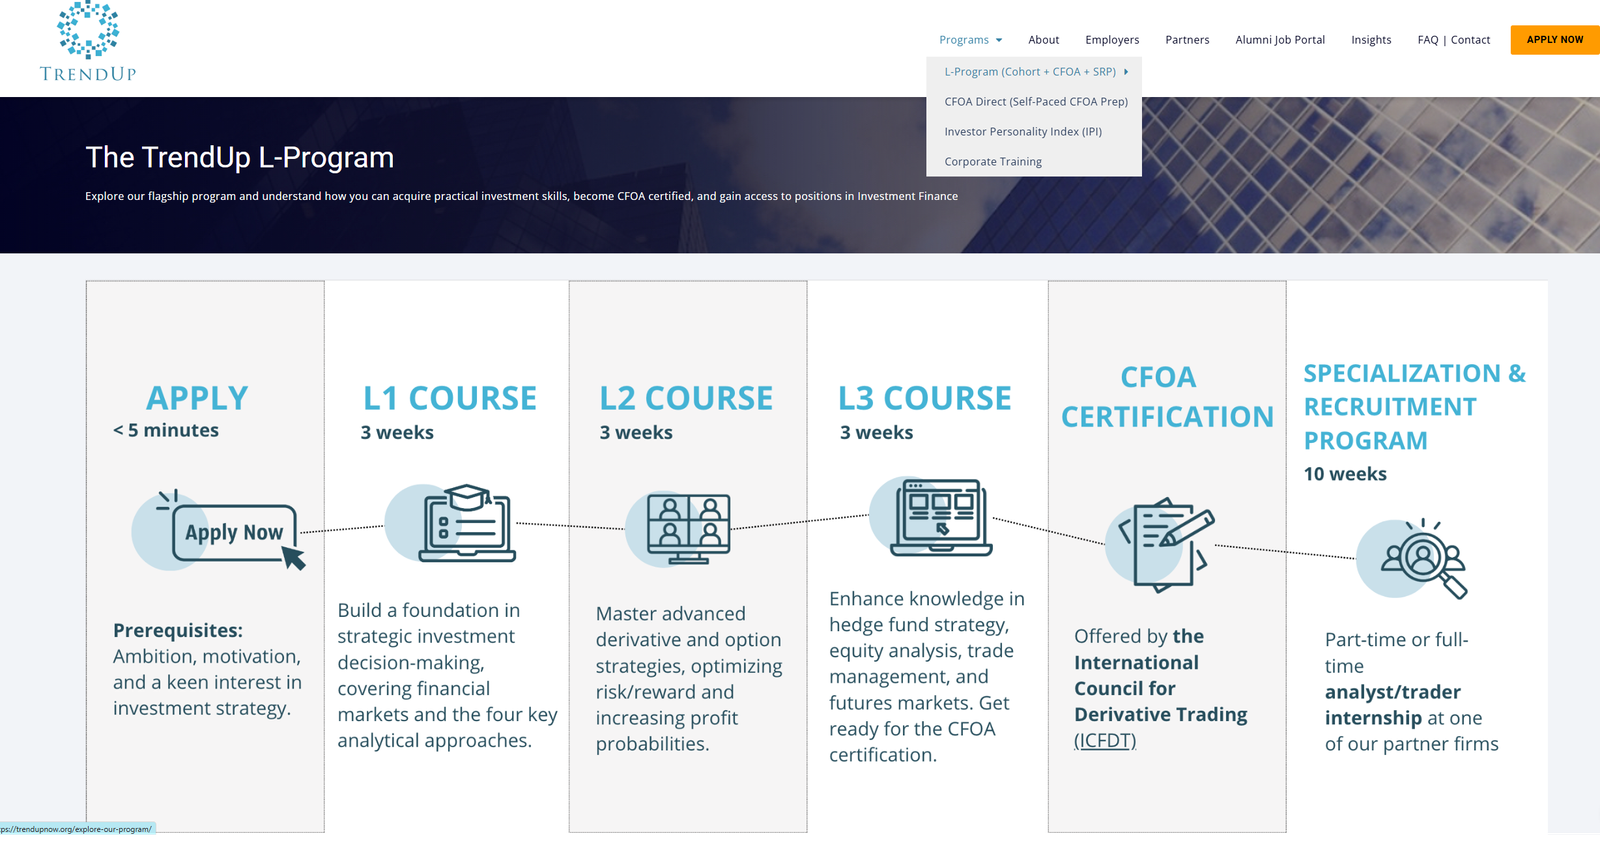Select Investor Personality Index (IPI)
1600x854 pixels.
[x=1023, y=132]
